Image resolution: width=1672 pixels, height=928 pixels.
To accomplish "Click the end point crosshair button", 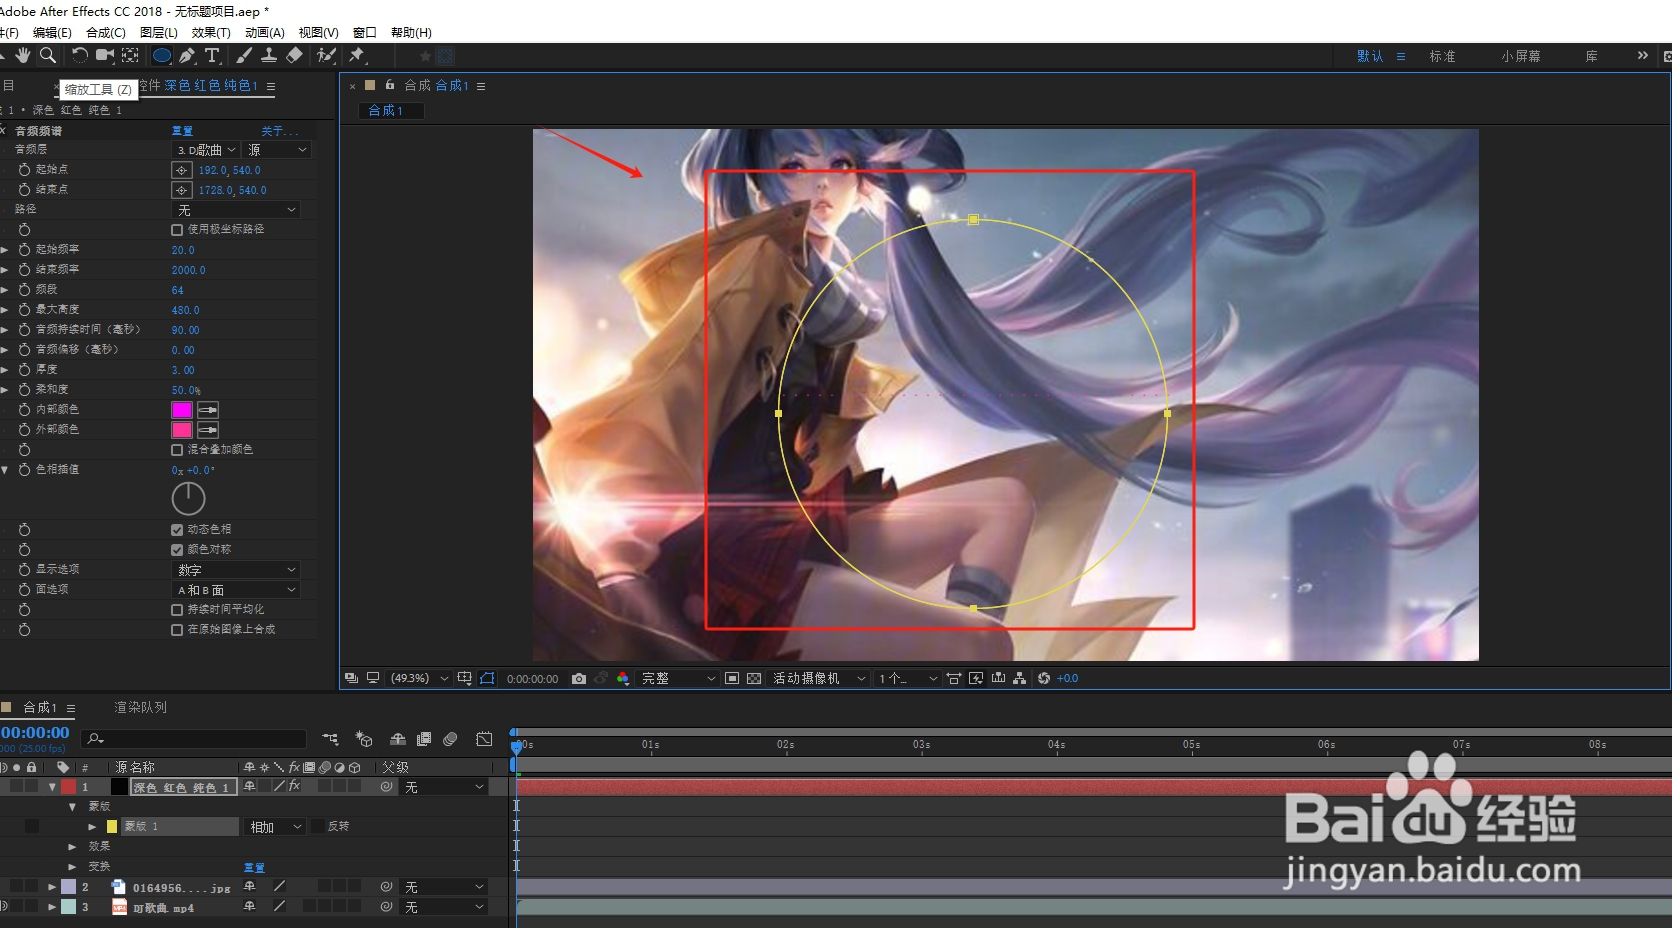I will (x=181, y=190).
